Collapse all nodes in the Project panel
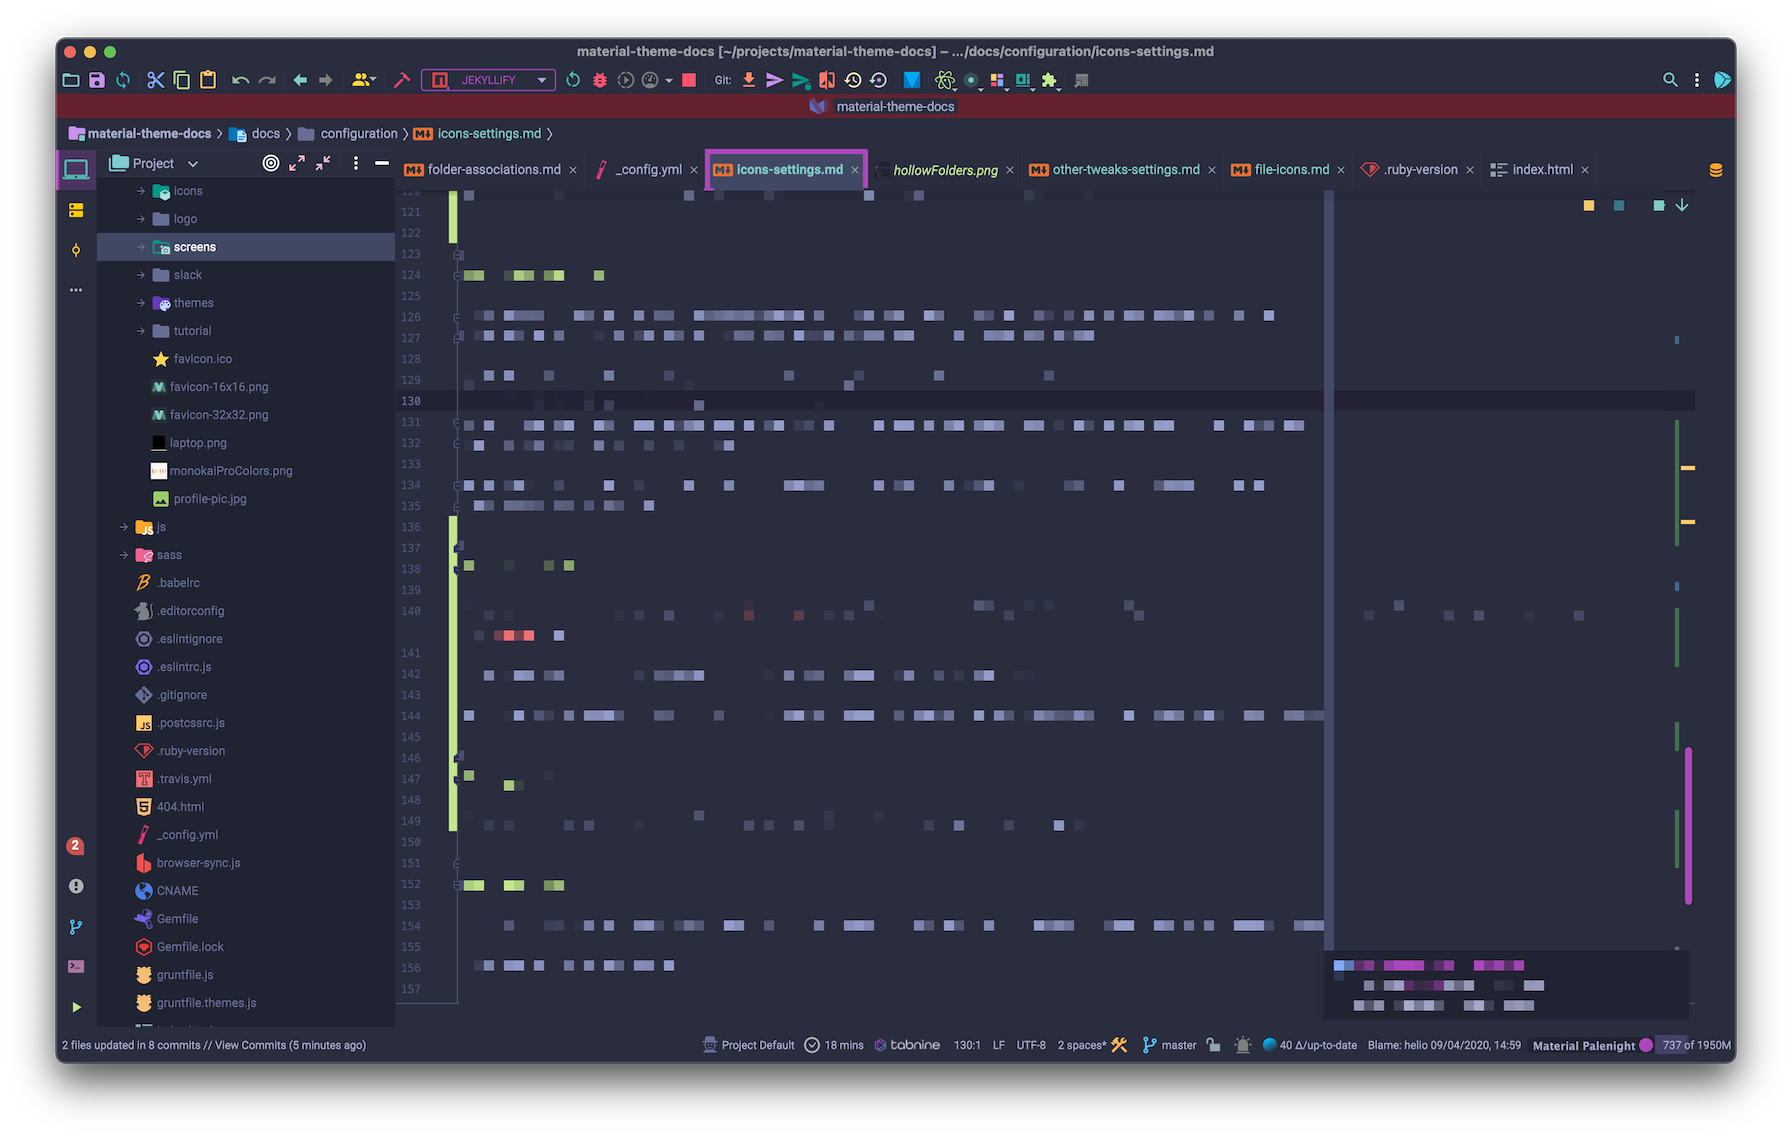The width and height of the screenshot is (1792, 1137). [x=322, y=163]
